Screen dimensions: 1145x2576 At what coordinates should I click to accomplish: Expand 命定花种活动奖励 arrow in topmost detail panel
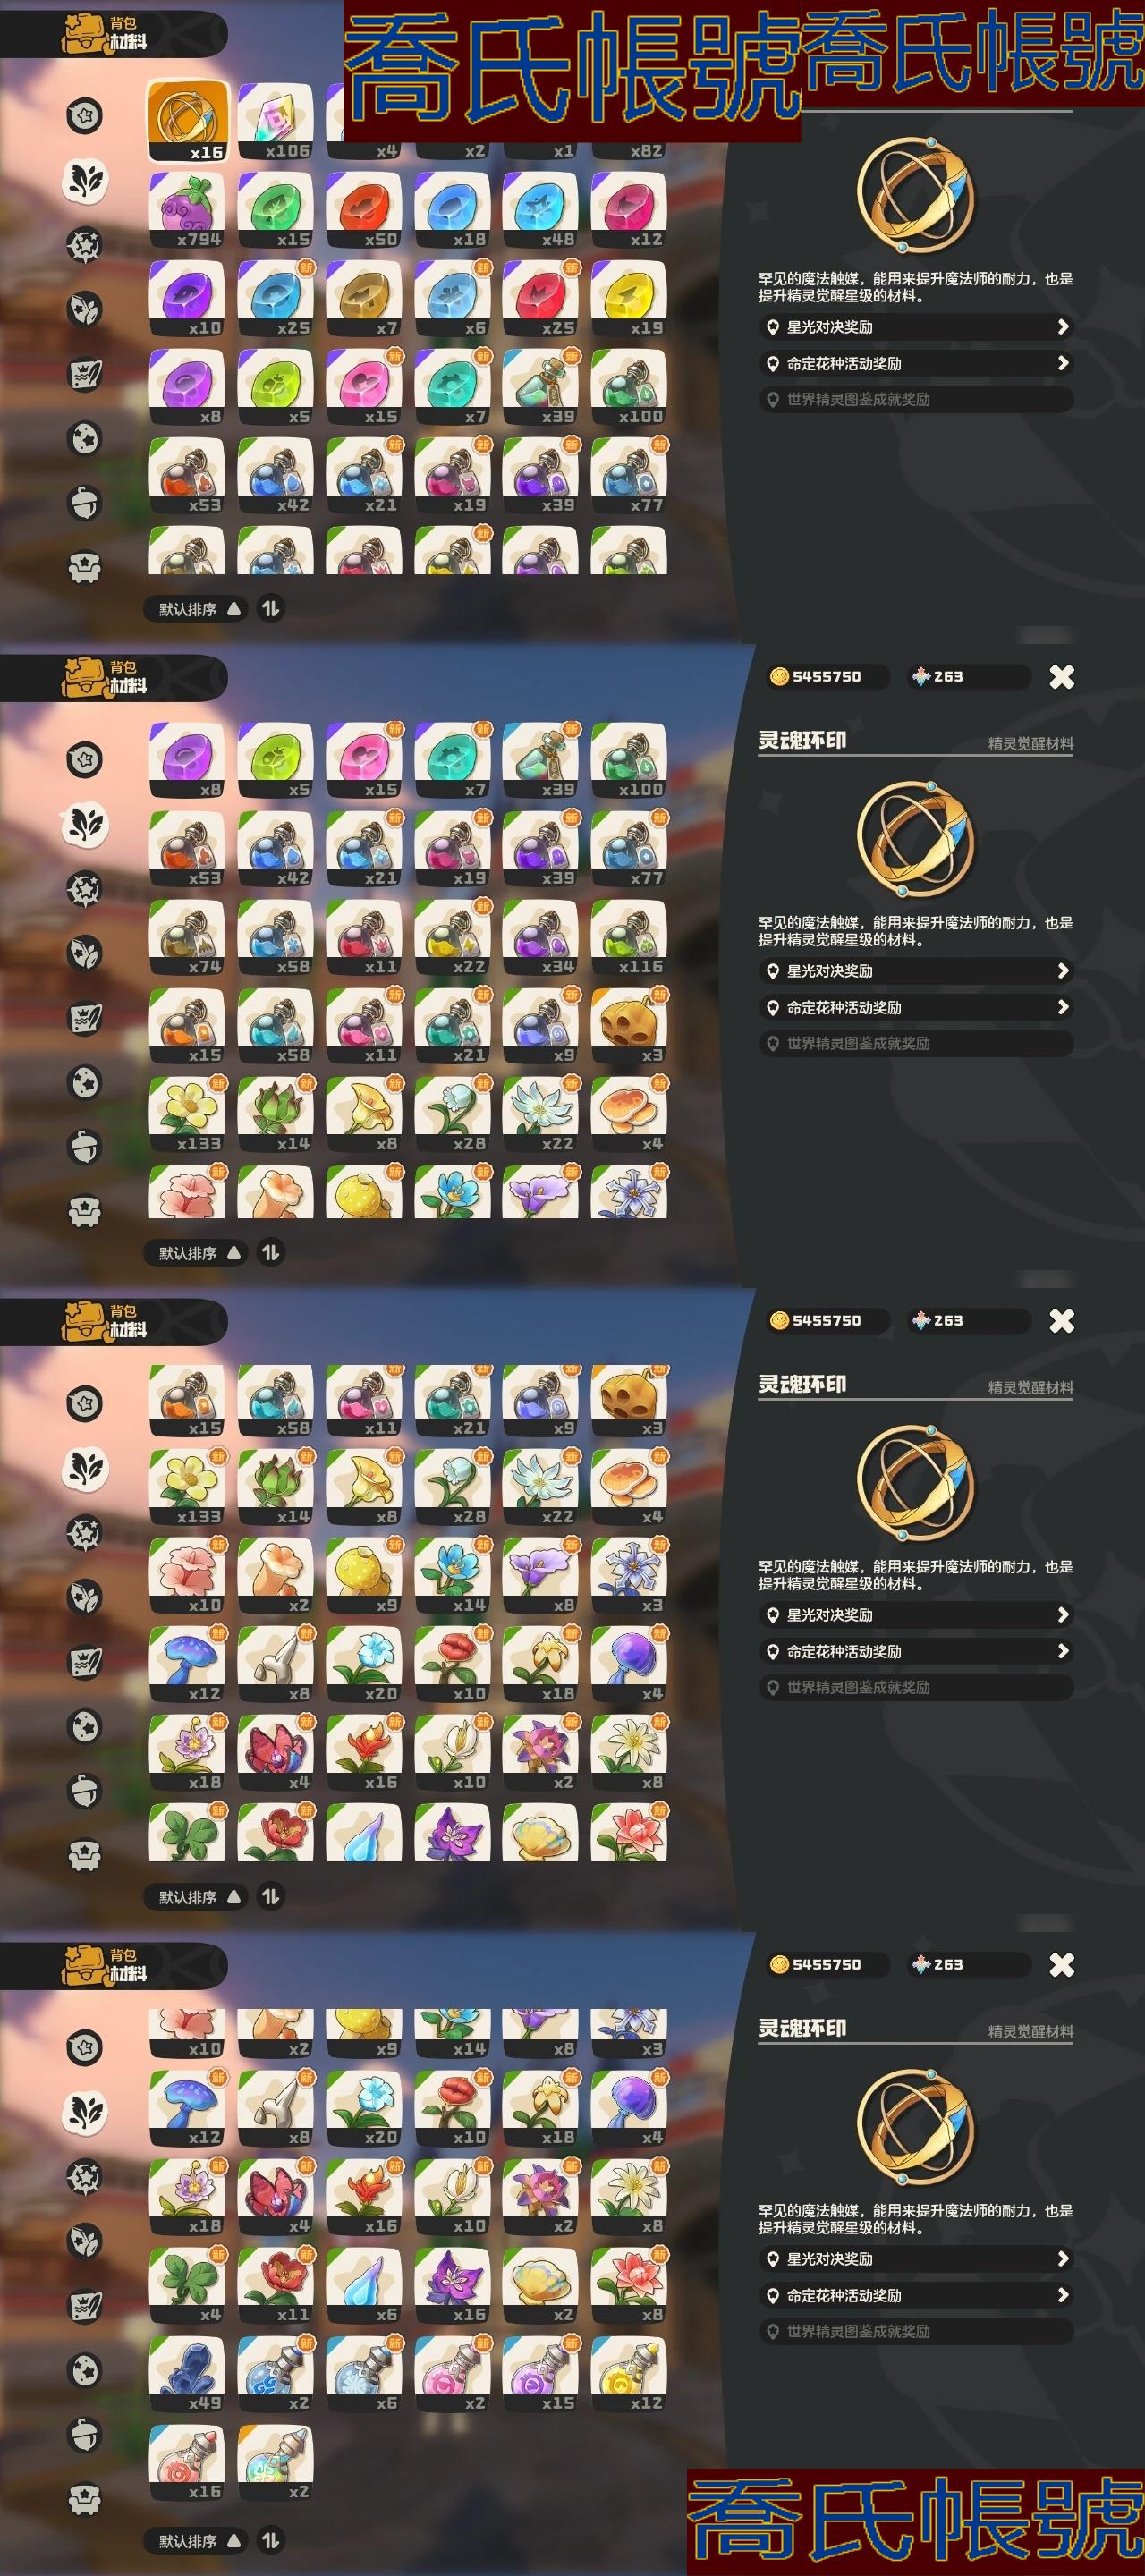1062,363
